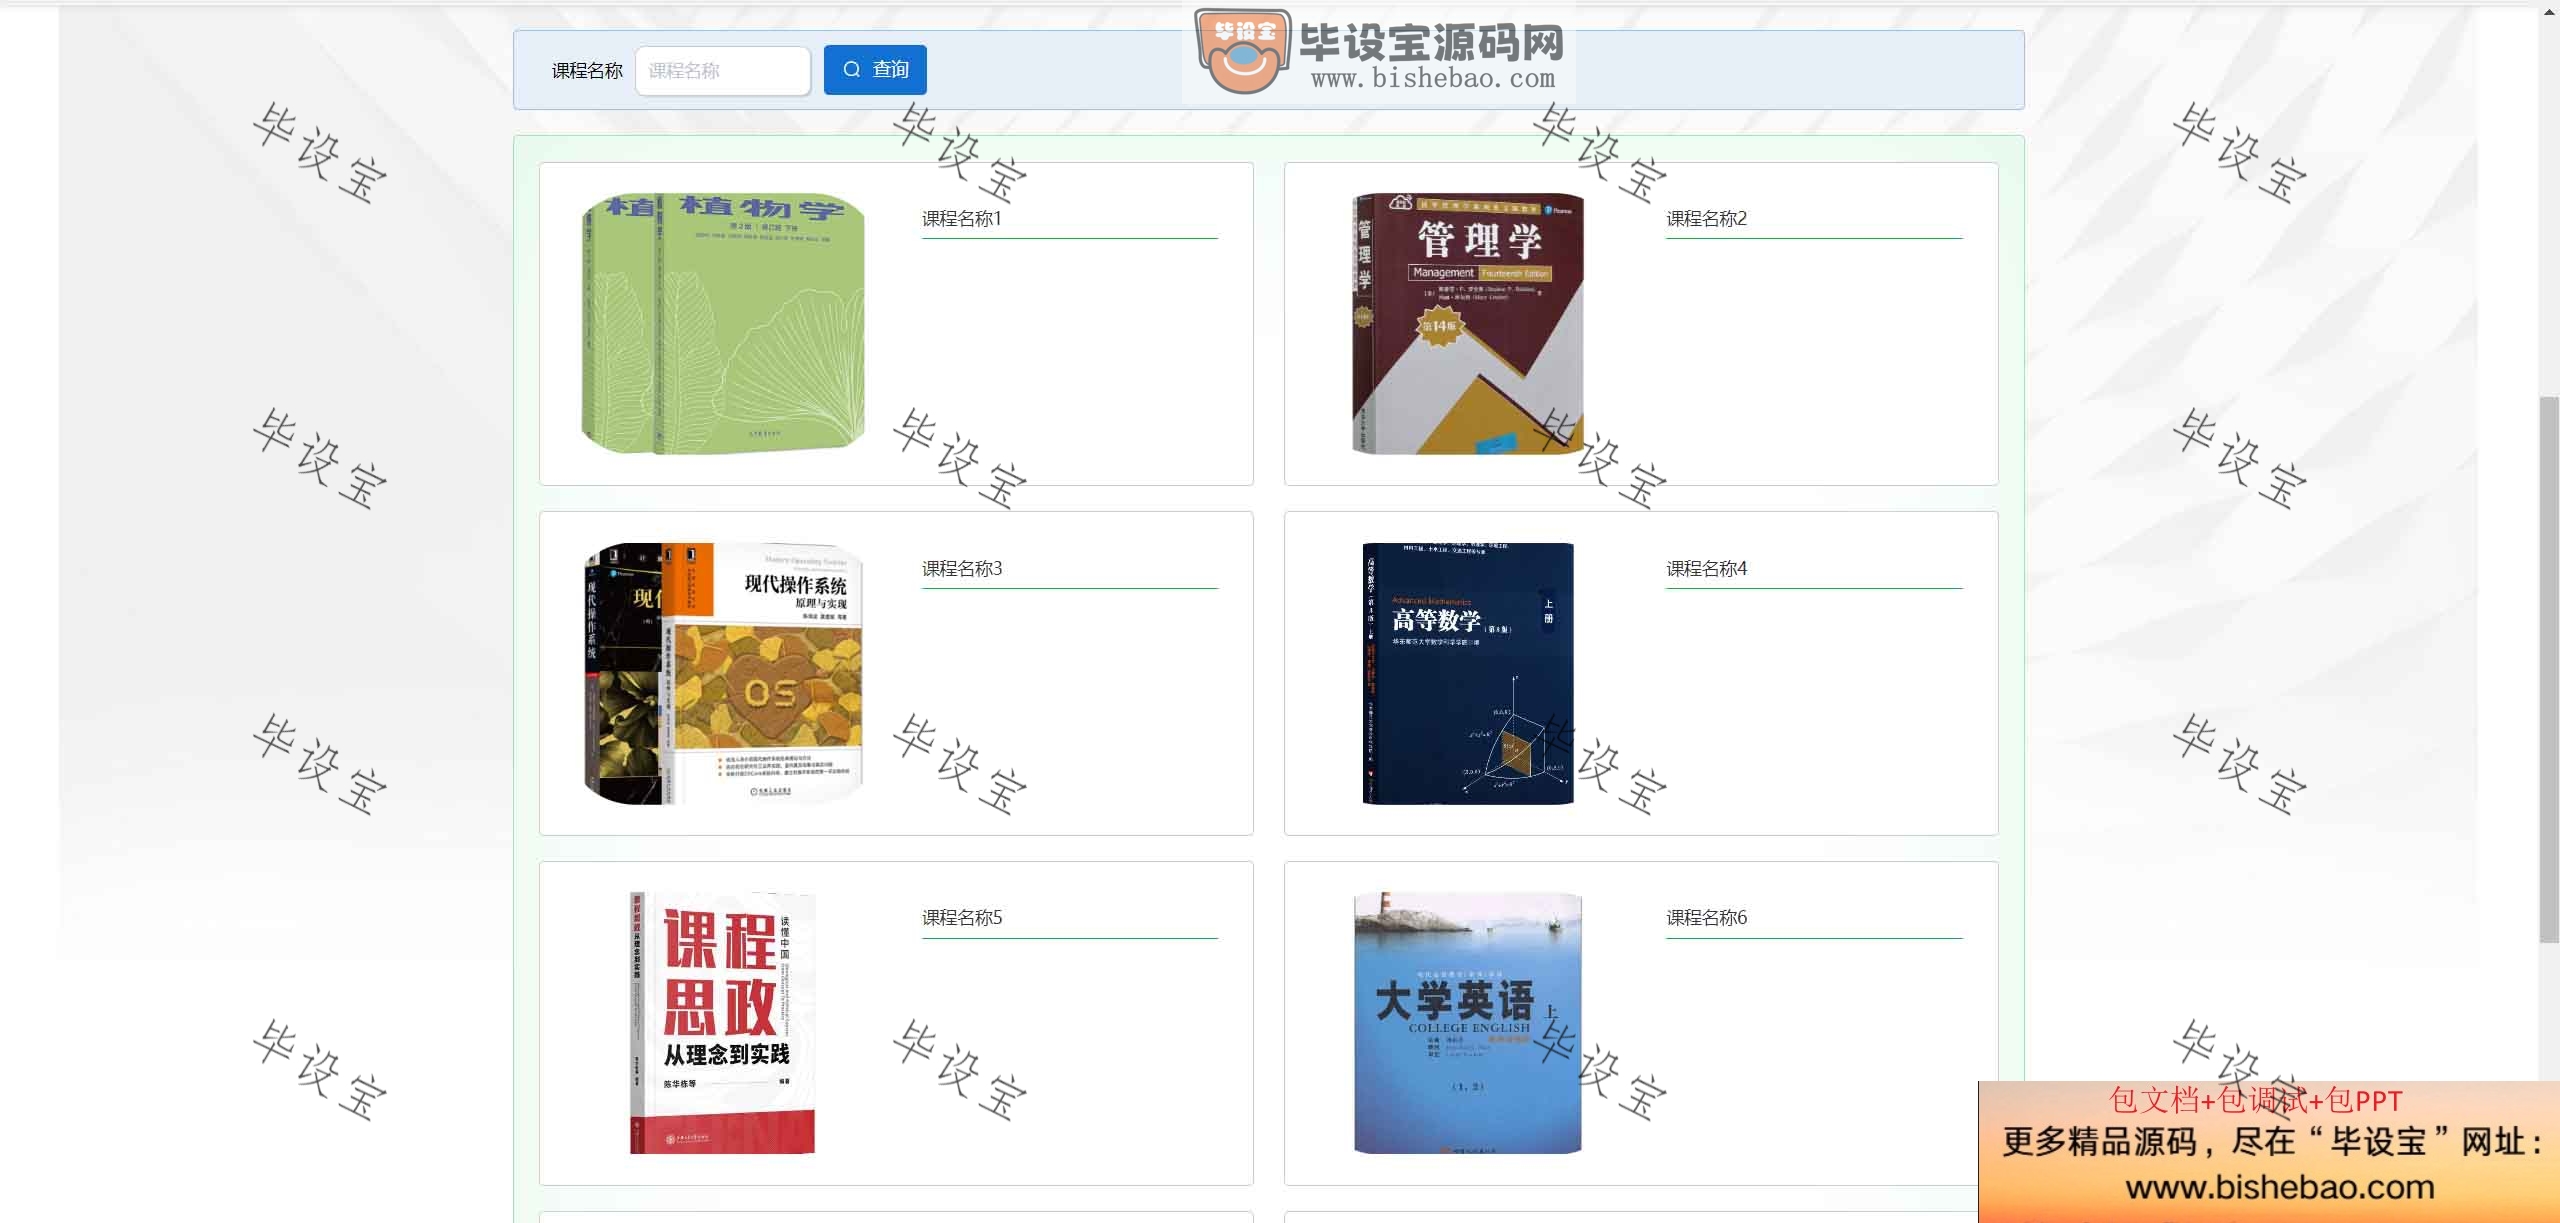Open the 管理学 book cover thumbnail
Viewport: 2560px width, 1223px height.
tap(1468, 324)
